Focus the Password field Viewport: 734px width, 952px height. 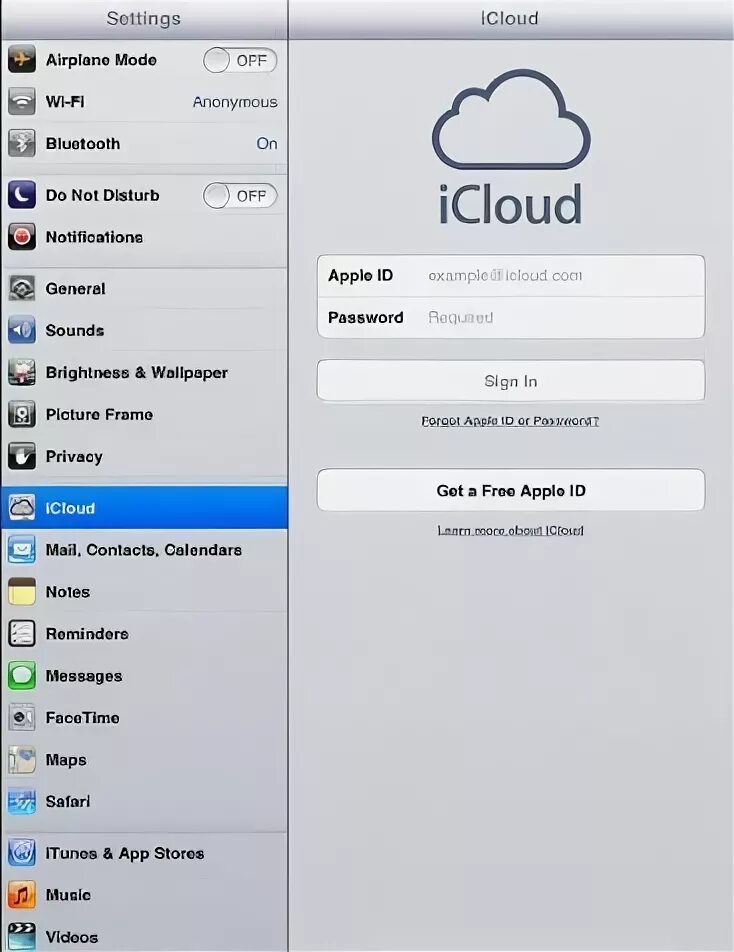tap(511, 317)
